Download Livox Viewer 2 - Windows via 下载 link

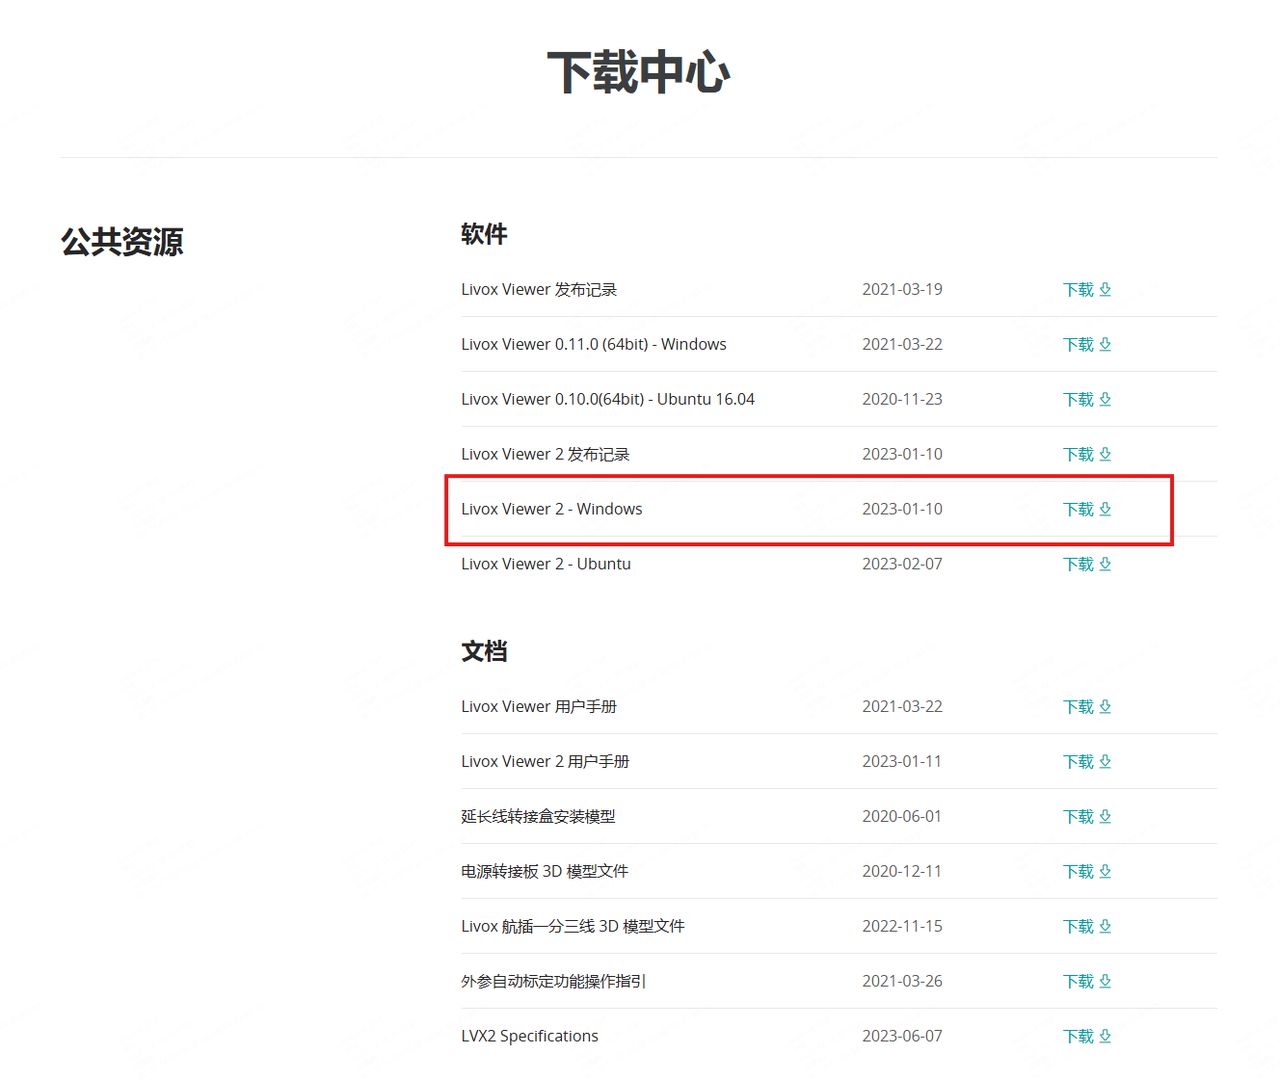point(1087,509)
